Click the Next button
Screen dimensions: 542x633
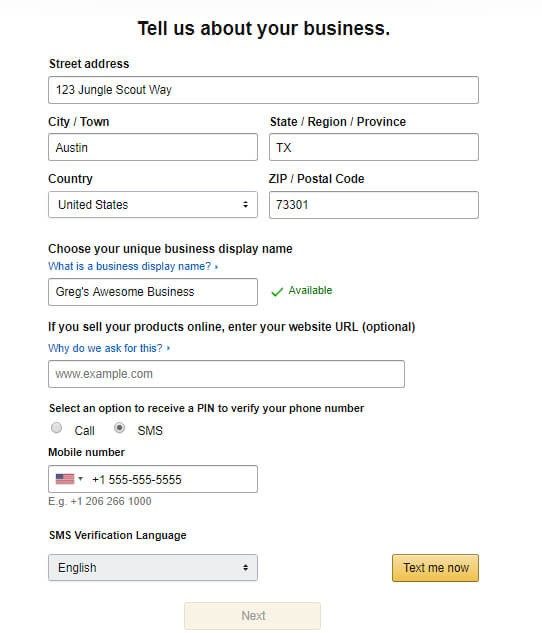(x=252, y=616)
